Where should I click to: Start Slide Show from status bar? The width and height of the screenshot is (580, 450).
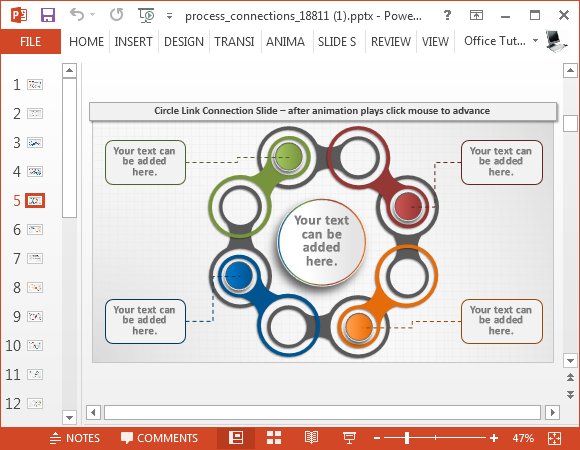[349, 438]
